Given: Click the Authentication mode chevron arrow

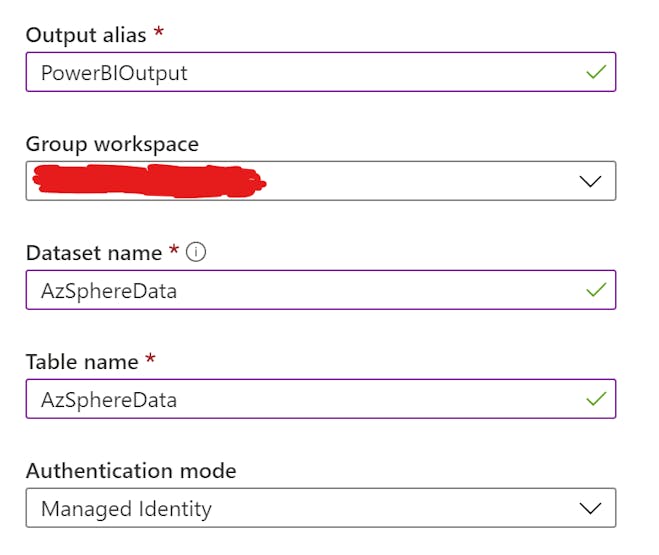Looking at the screenshot, I should (591, 508).
